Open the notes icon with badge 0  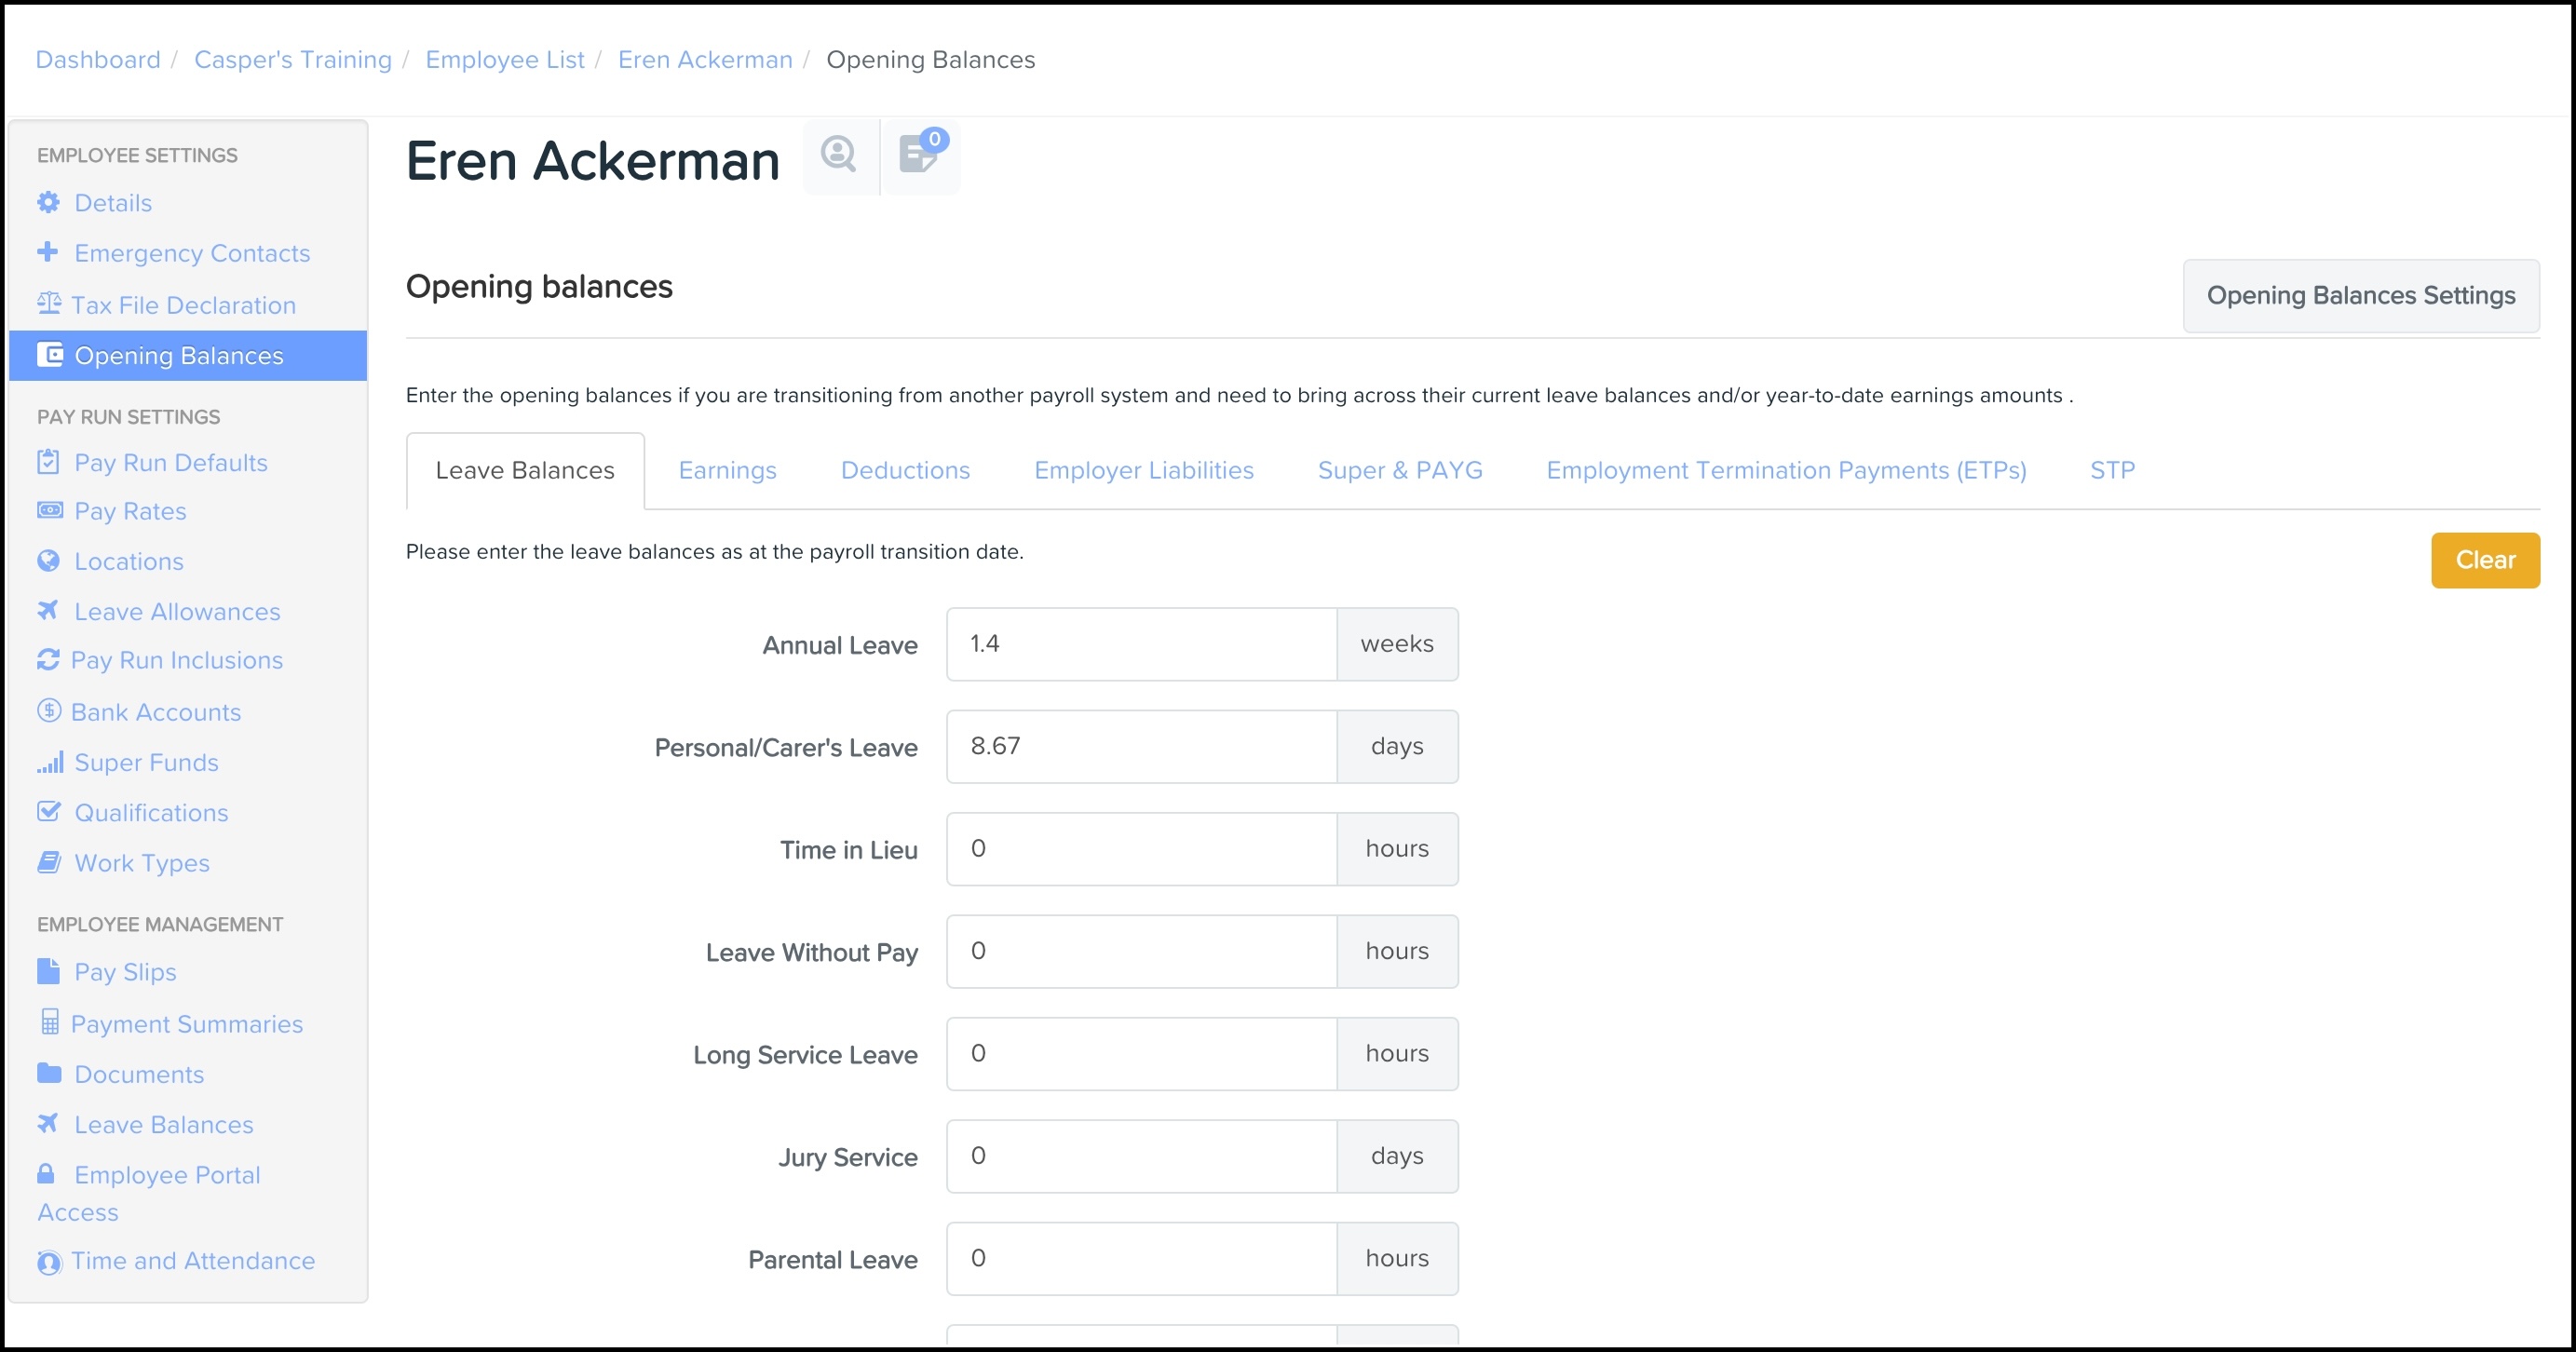pyautogui.click(x=919, y=155)
